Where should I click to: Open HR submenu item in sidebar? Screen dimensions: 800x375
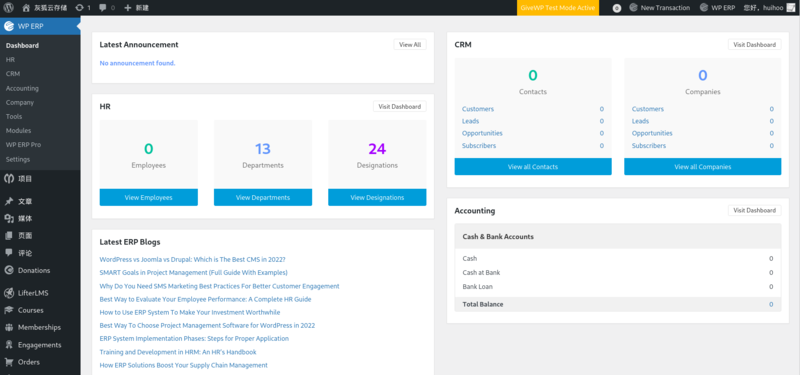click(10, 60)
